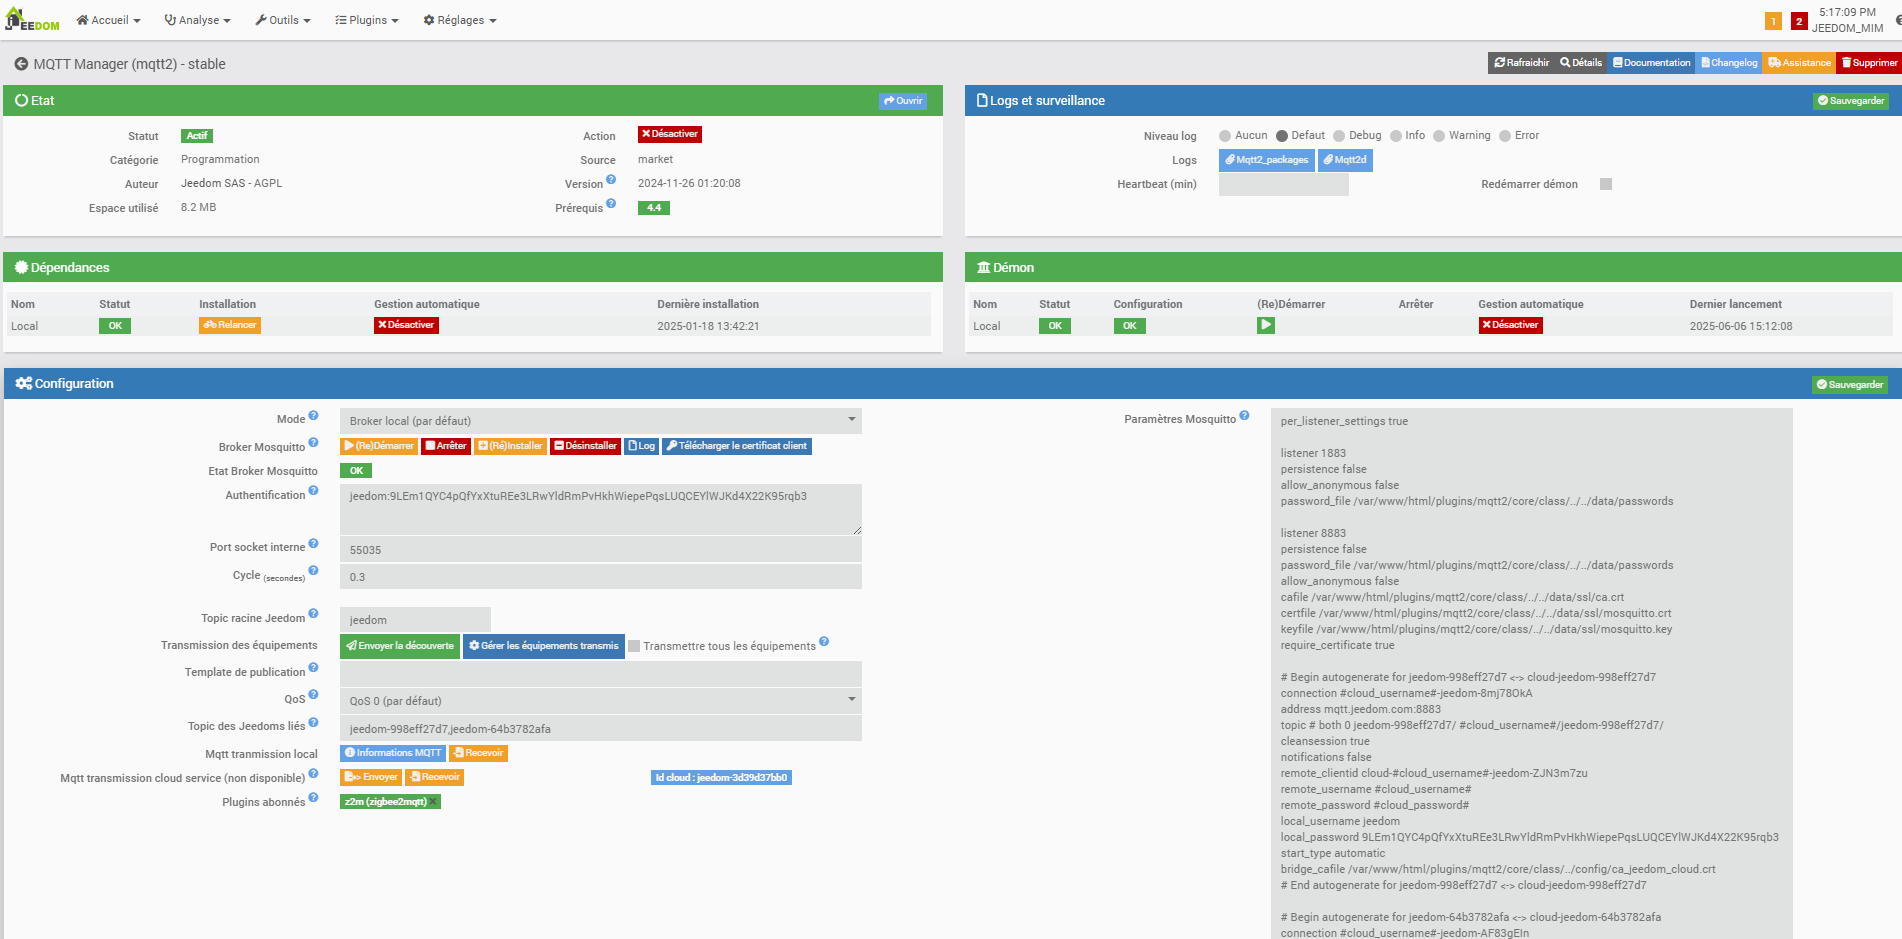
Task: Toggle the Redémarrer démon checkbox
Action: [1606, 184]
